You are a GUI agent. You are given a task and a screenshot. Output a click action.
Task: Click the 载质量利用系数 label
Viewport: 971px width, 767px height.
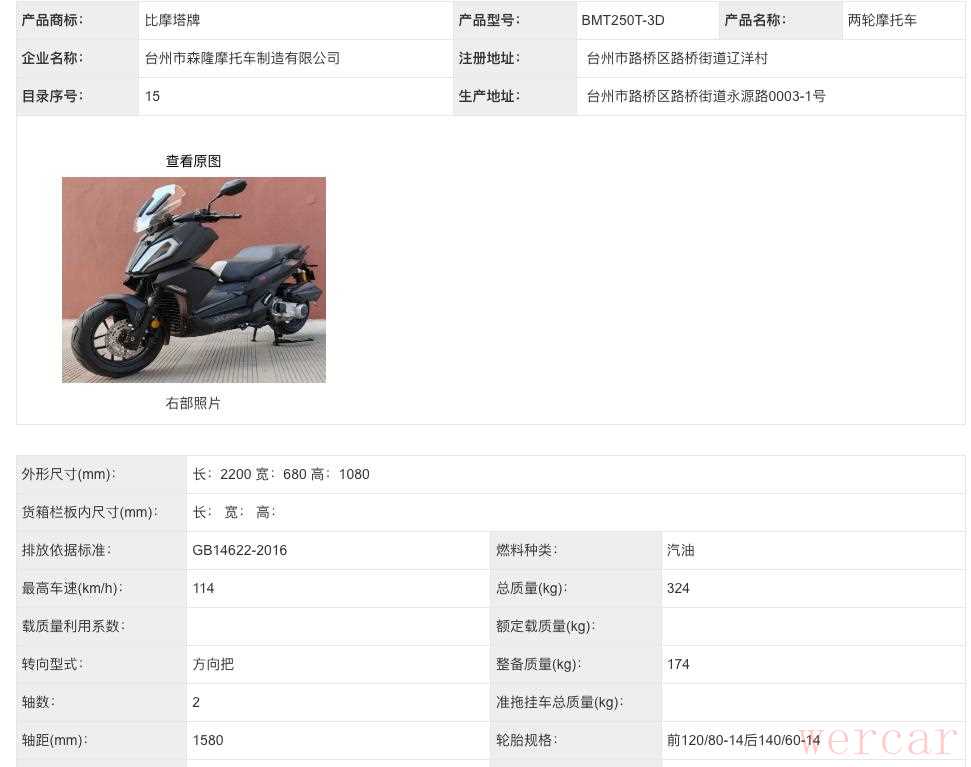tap(73, 626)
